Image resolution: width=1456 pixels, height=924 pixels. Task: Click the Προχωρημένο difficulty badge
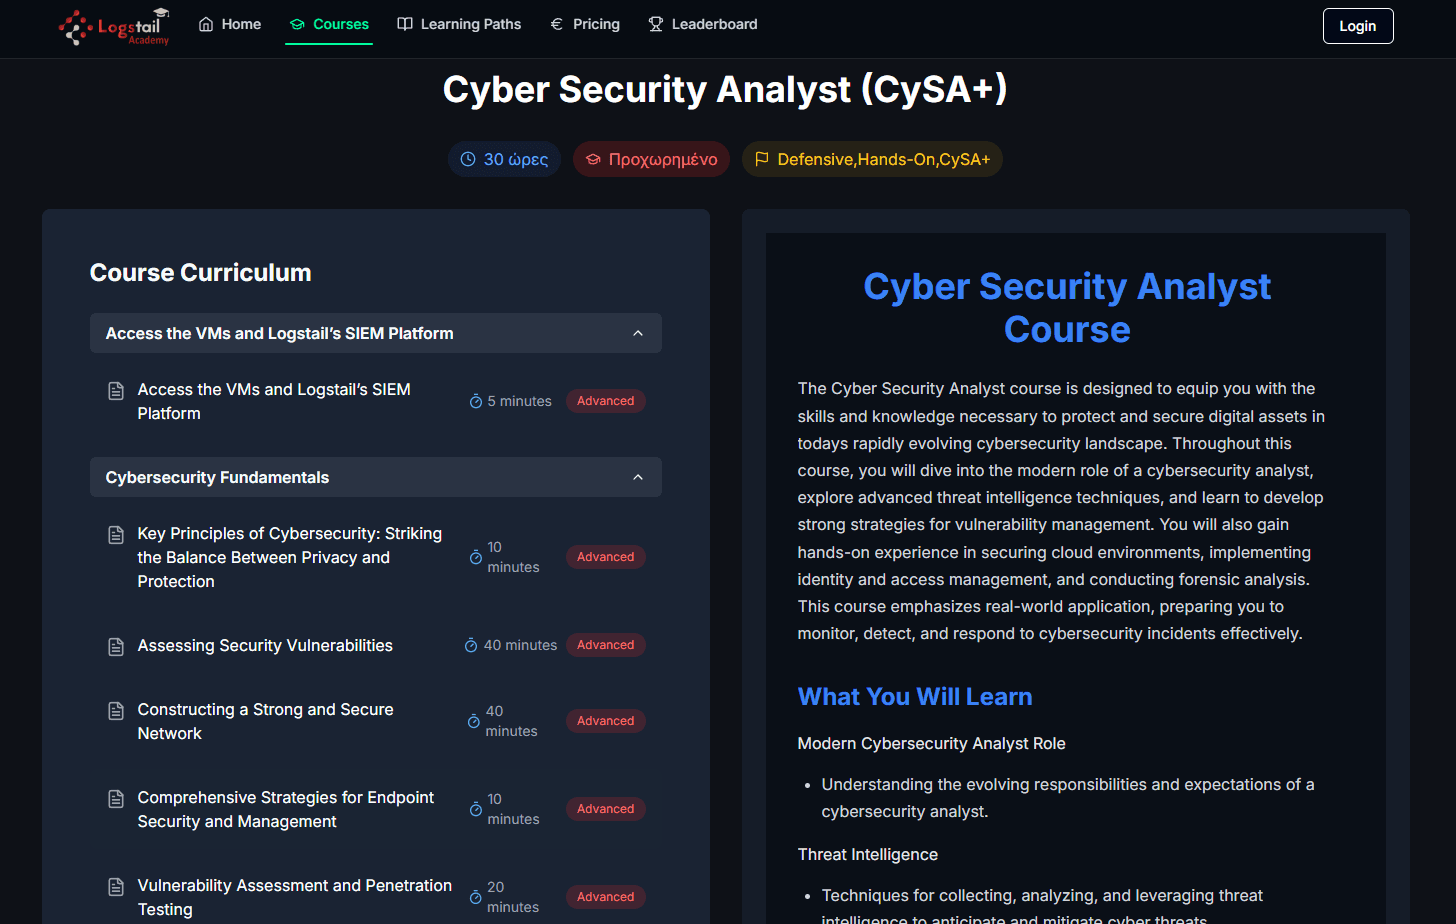click(651, 159)
